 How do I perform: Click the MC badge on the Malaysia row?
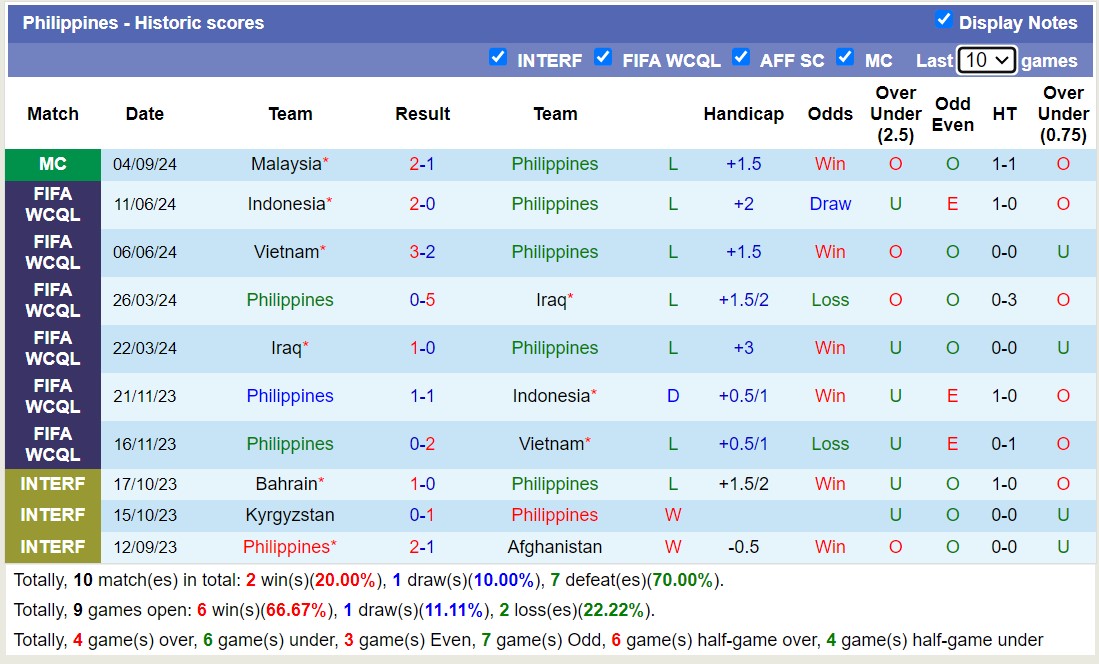click(x=52, y=163)
